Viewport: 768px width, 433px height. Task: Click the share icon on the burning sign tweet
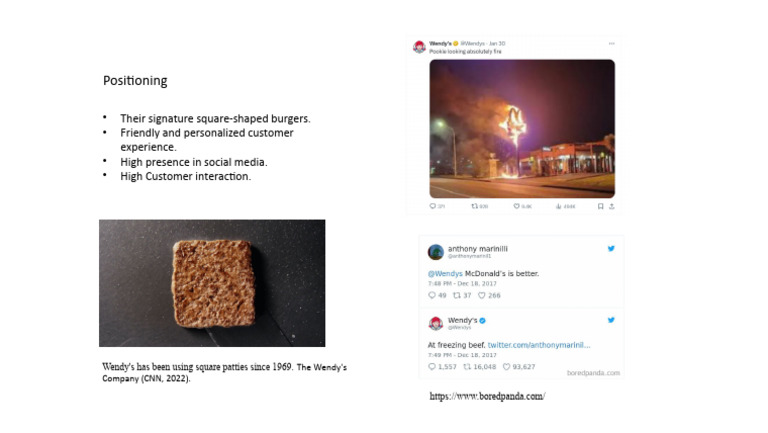tap(611, 206)
